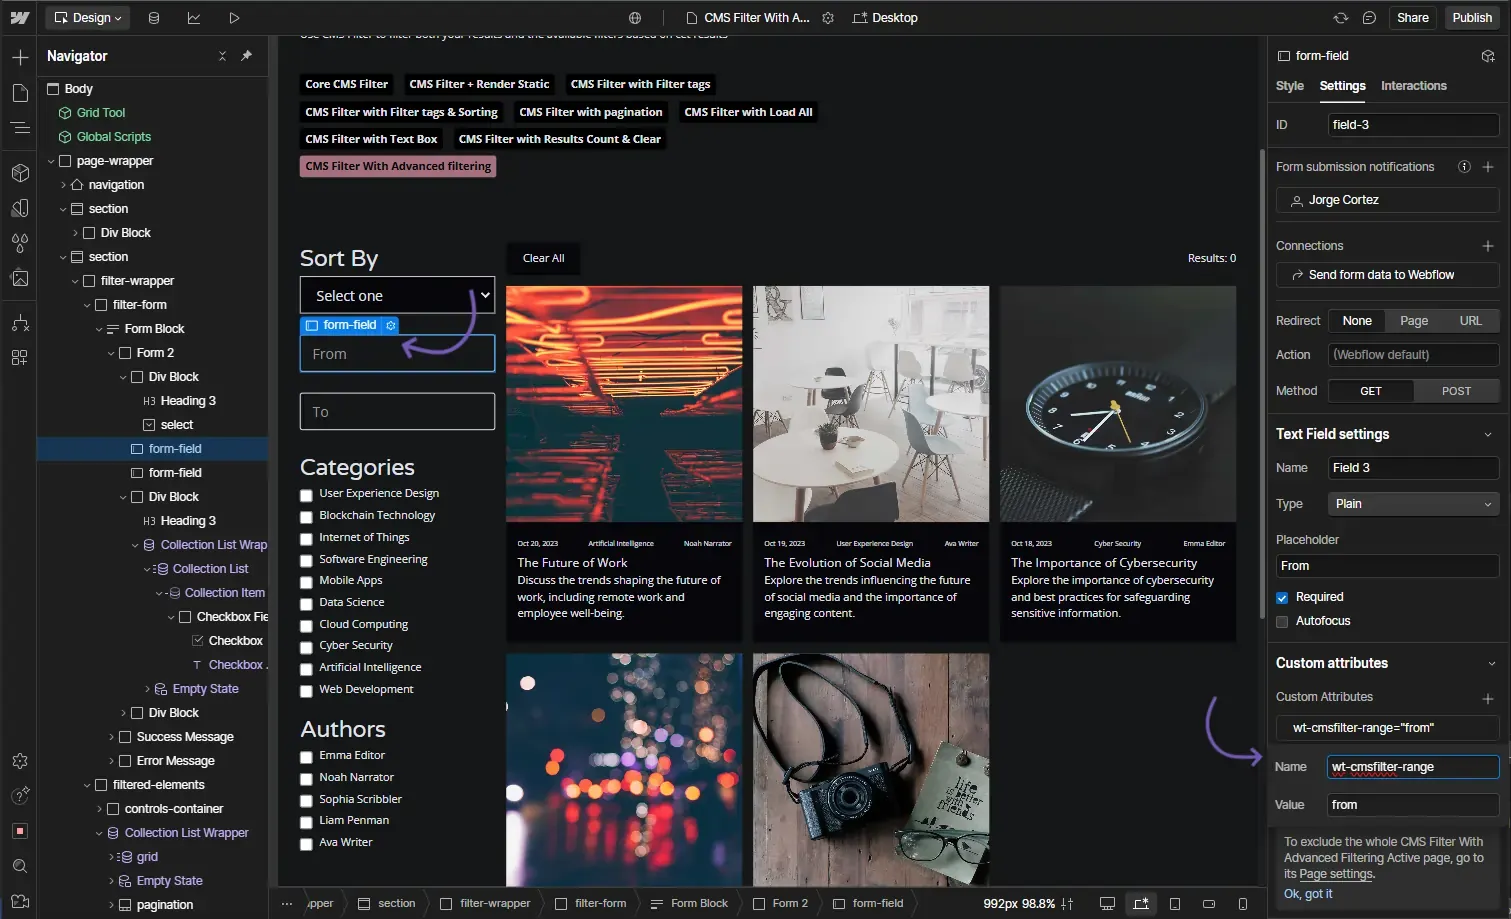Open the Pages panel

tap(20, 93)
